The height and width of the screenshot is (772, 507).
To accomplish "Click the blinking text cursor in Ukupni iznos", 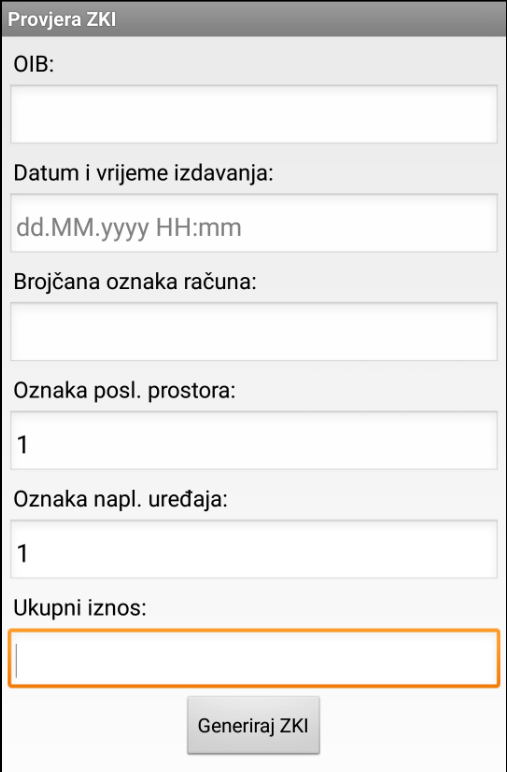I will click(16, 661).
